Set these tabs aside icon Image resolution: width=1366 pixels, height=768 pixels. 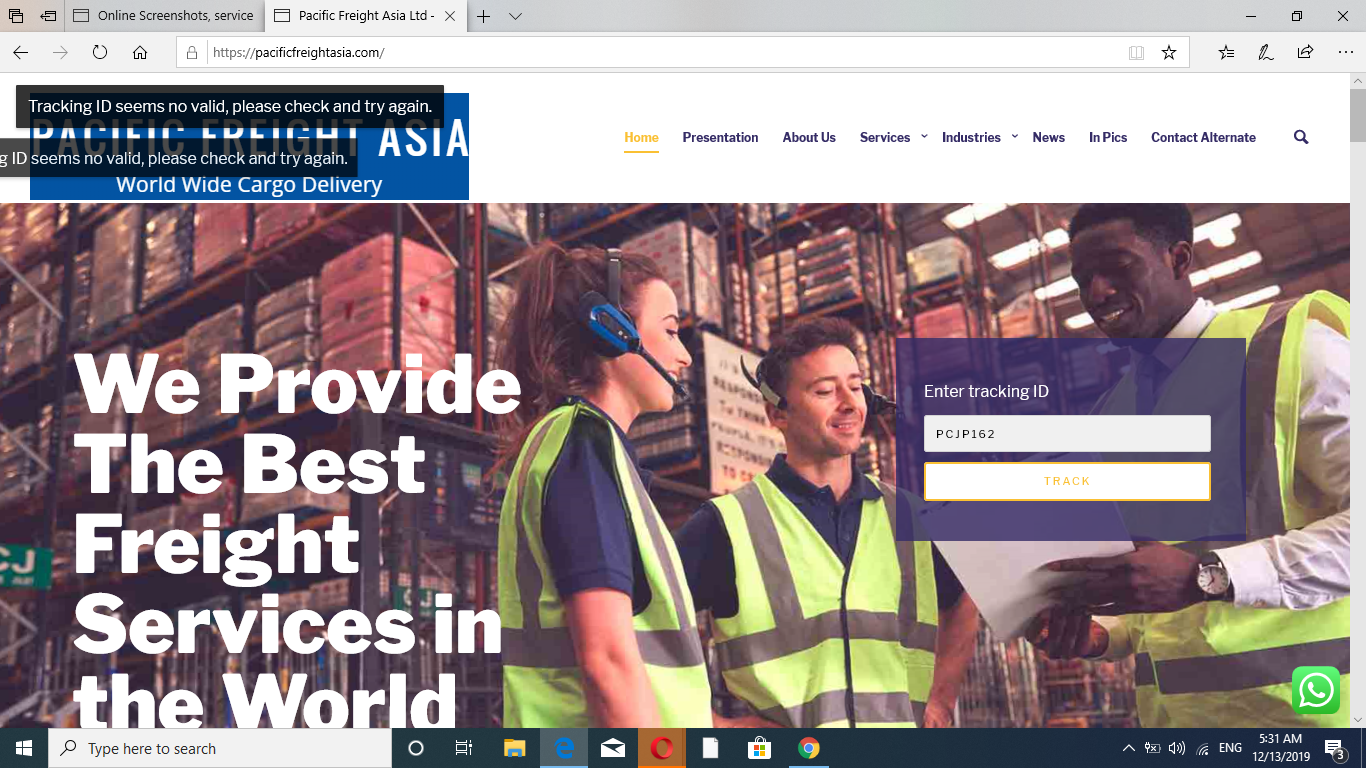48,16
